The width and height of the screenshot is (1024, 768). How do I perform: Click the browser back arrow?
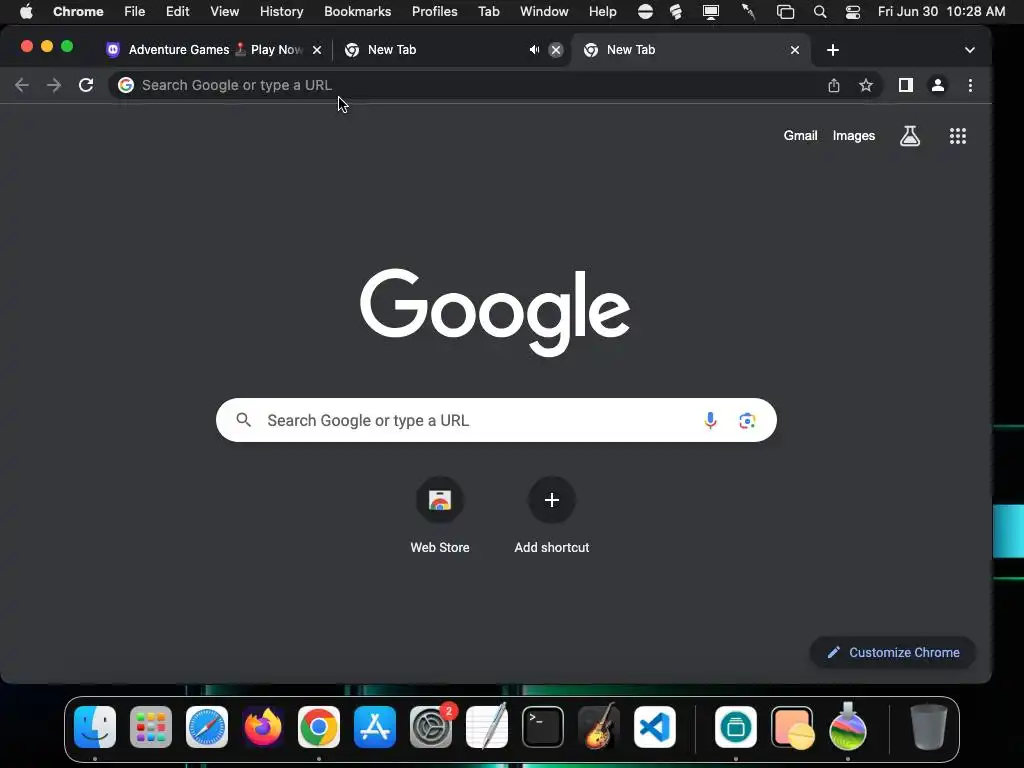pyautogui.click(x=22, y=85)
